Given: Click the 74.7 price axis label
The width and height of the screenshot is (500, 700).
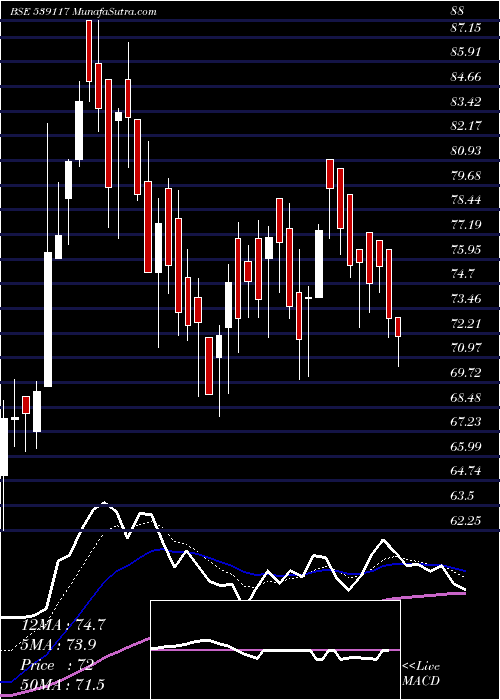Looking at the screenshot, I should point(462,274).
